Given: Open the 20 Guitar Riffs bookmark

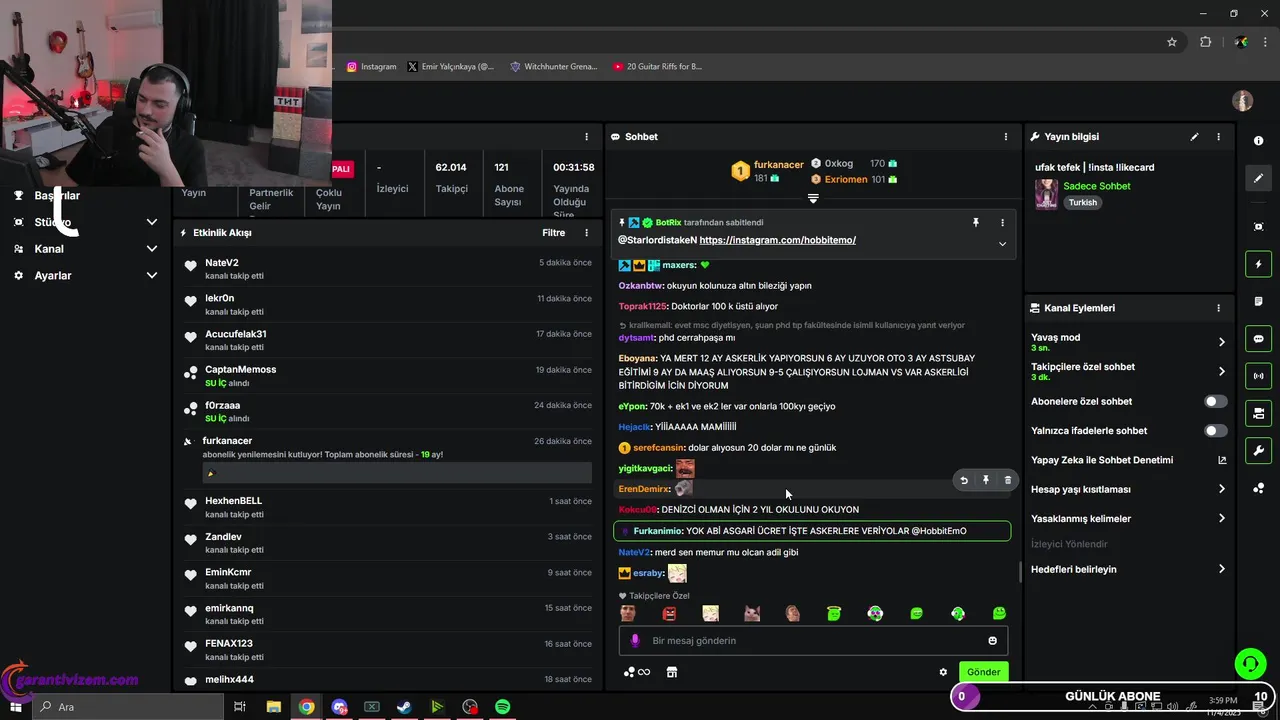Looking at the screenshot, I should (x=658, y=67).
